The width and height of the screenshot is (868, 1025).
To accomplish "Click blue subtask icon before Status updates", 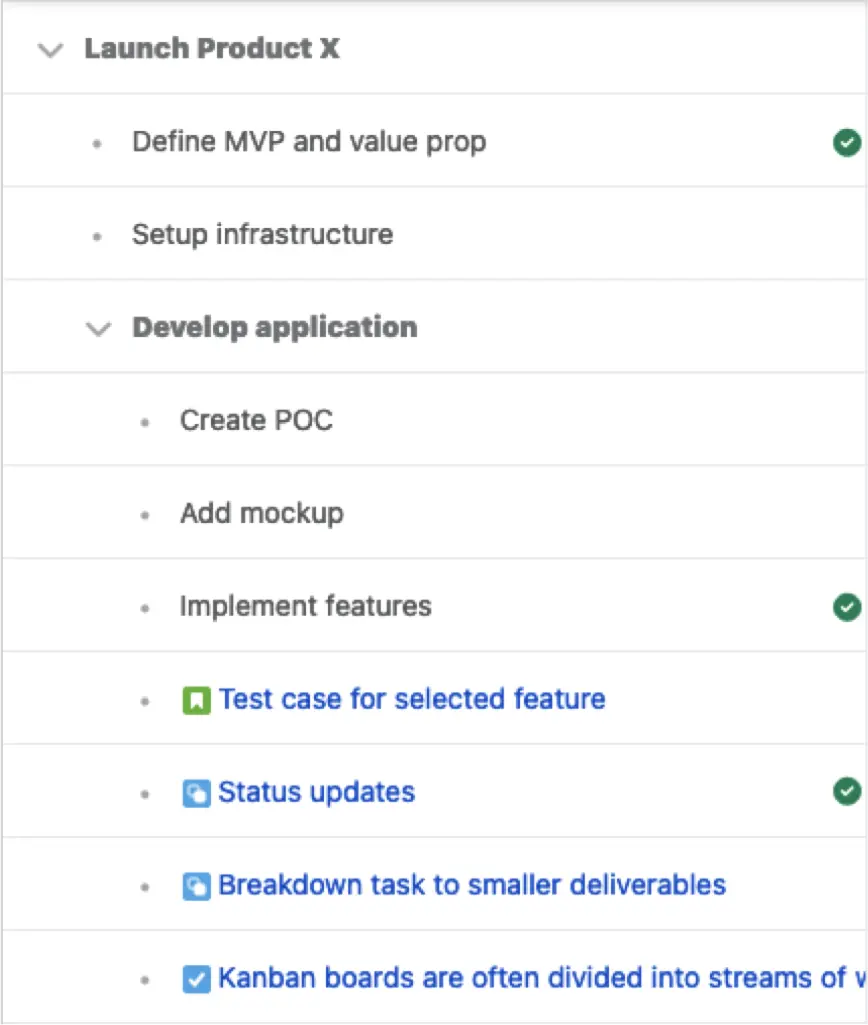I will pyautogui.click(x=196, y=794).
